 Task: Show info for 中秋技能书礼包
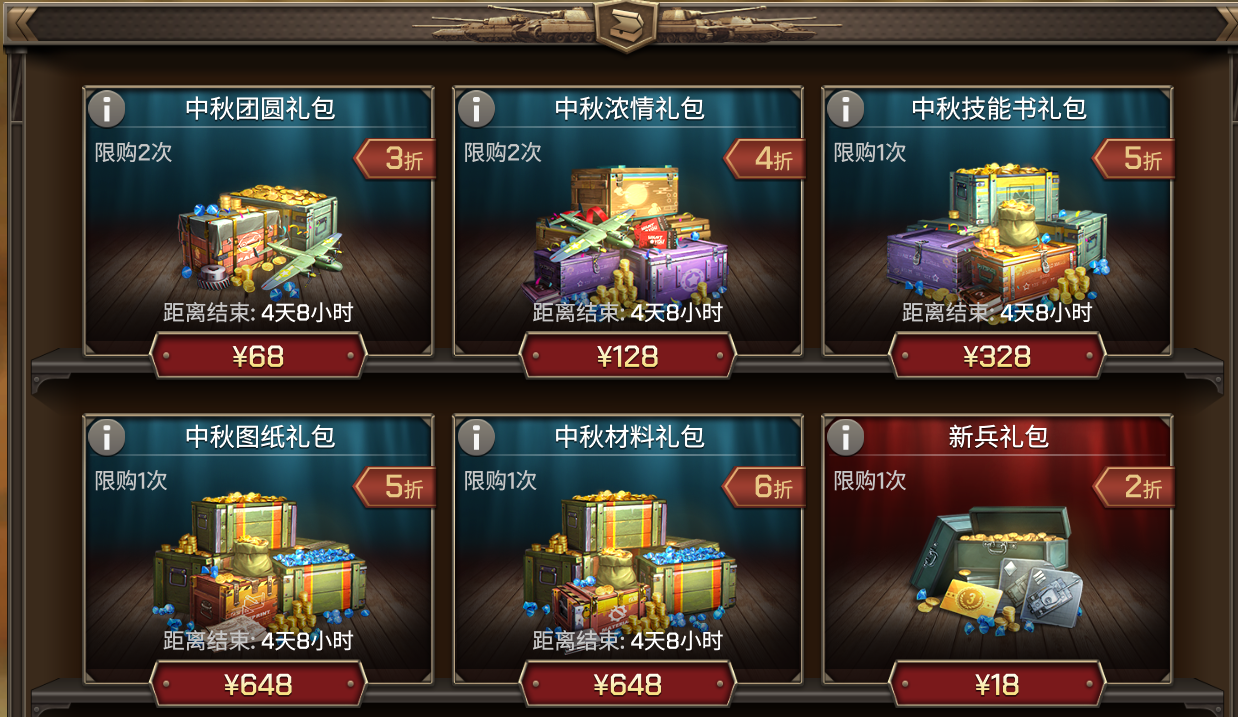pyautogui.click(x=846, y=108)
